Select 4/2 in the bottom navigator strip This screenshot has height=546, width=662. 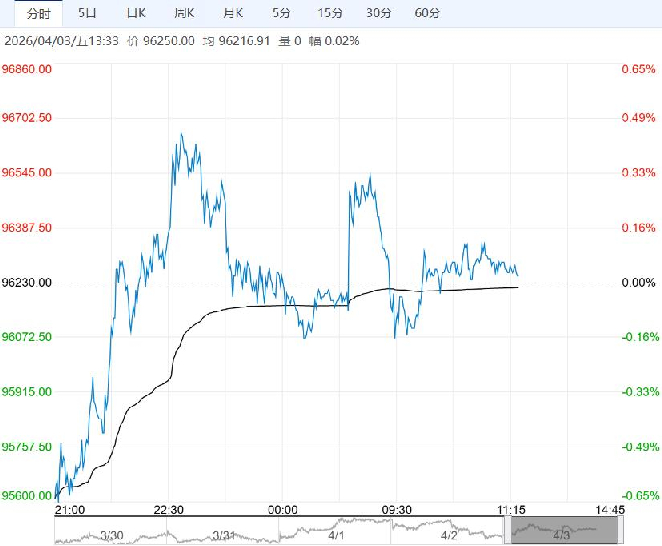[451, 536]
